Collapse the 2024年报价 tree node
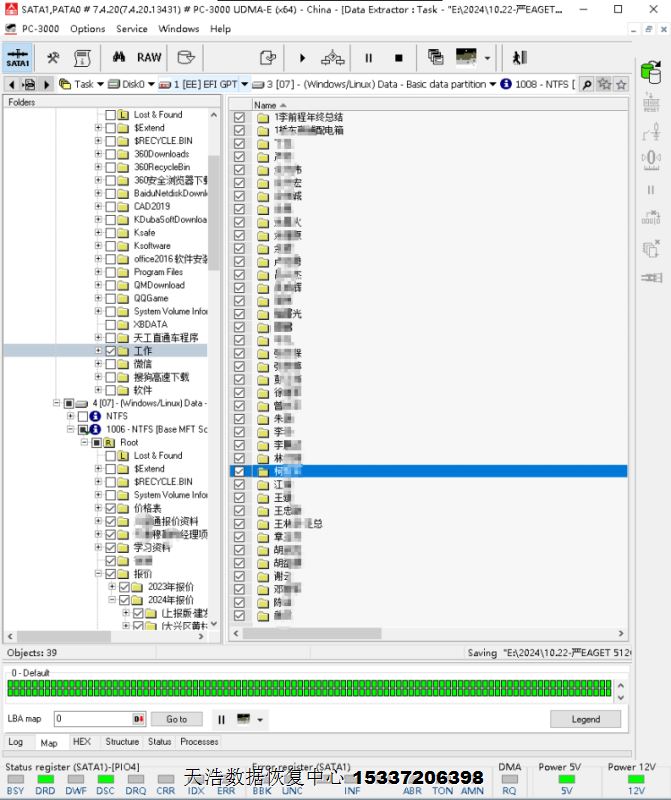Image resolution: width=671 pixels, height=800 pixels. (111, 600)
